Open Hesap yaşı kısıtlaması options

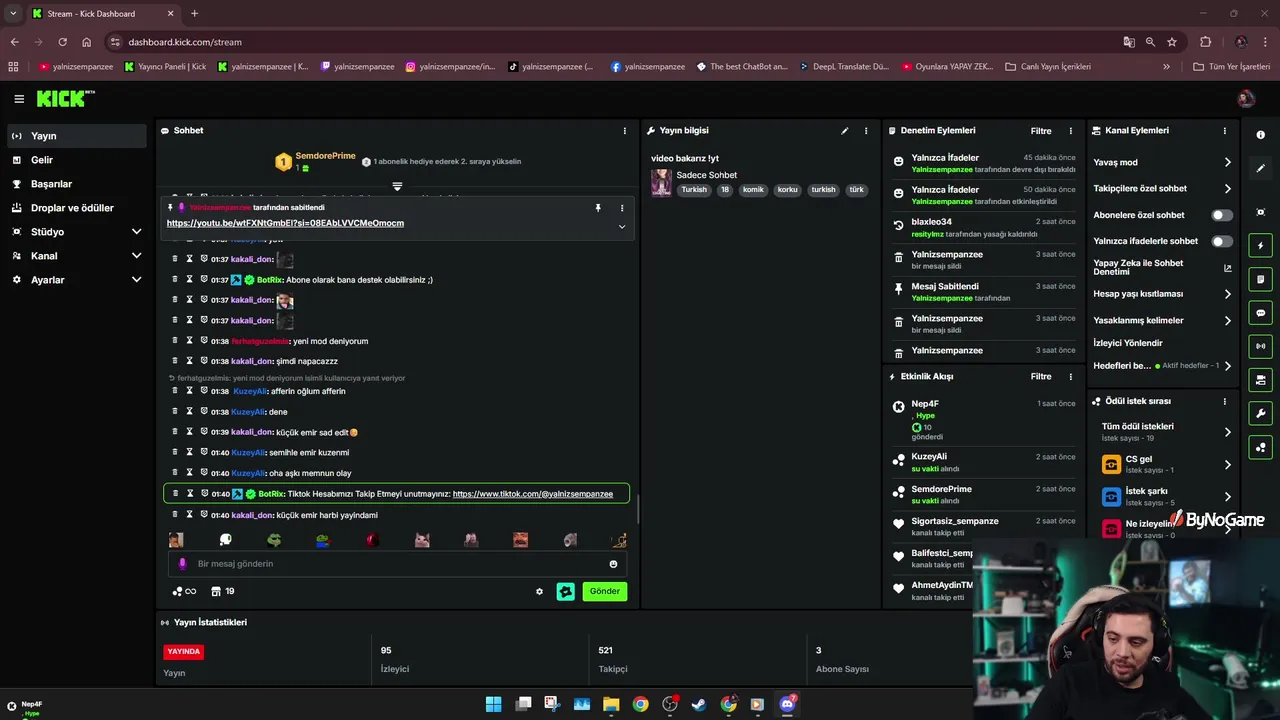point(1162,294)
